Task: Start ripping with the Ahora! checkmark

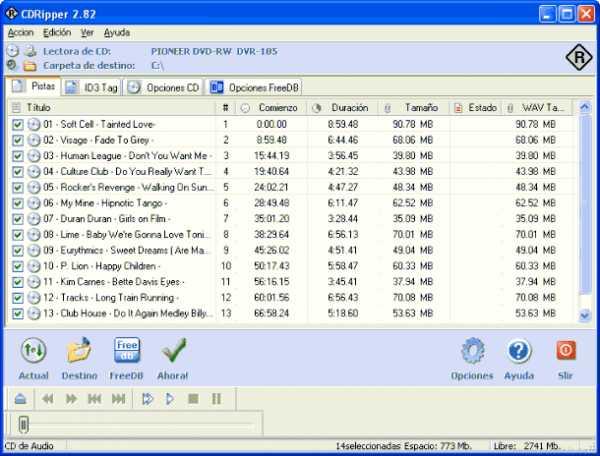Action: click(173, 350)
